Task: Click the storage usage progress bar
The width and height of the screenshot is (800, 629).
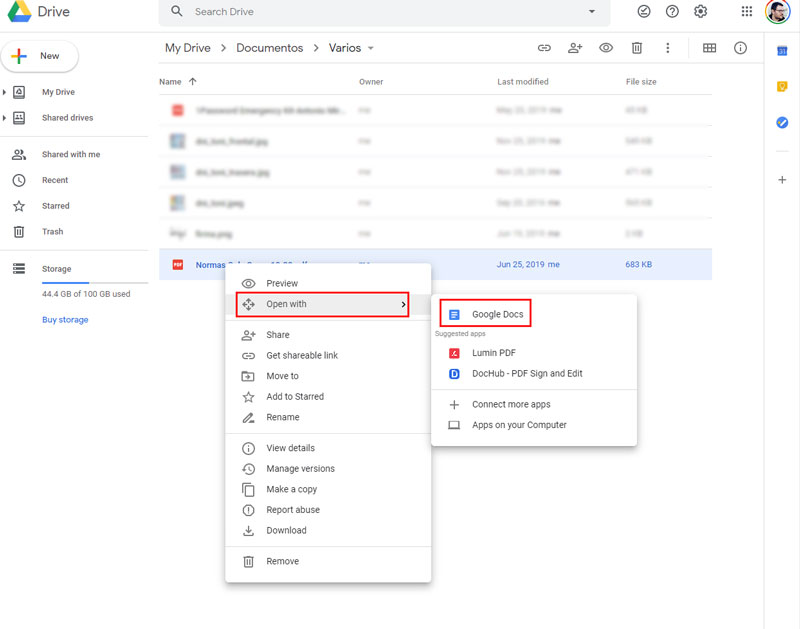Action: [x=80, y=283]
